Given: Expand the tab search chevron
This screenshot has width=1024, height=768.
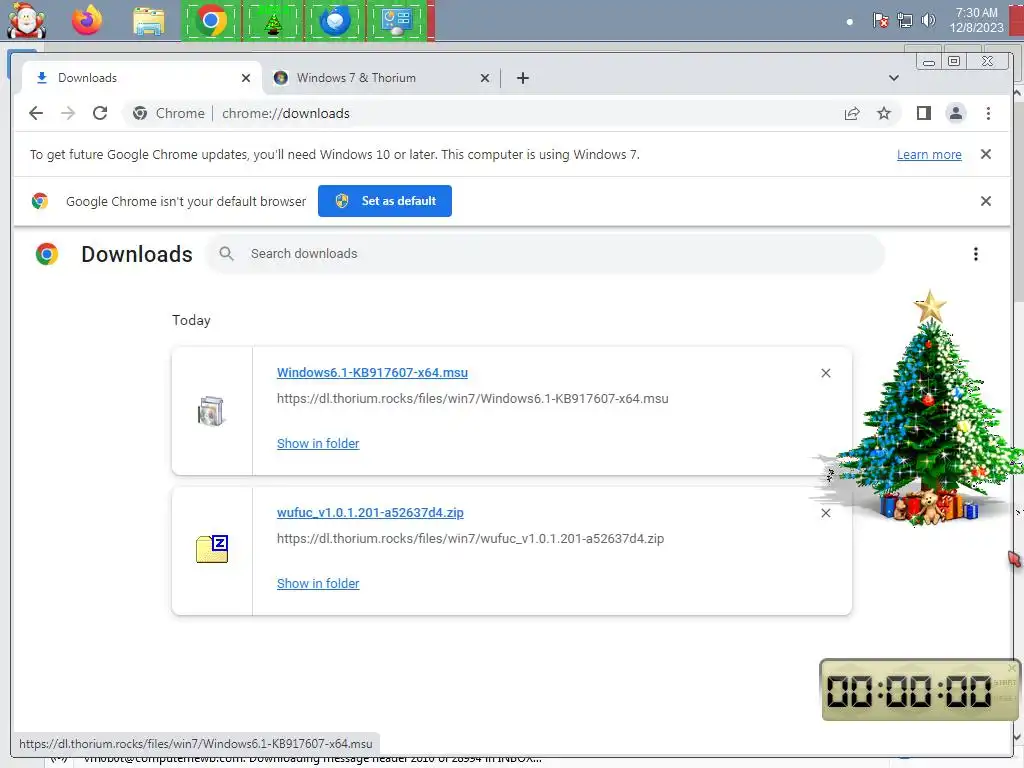Looking at the screenshot, I should coord(893,78).
